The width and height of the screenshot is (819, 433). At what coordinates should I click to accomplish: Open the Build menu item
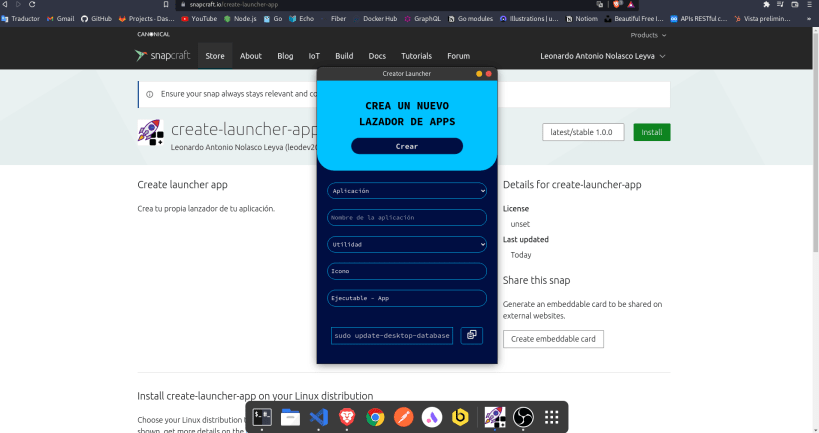344,56
